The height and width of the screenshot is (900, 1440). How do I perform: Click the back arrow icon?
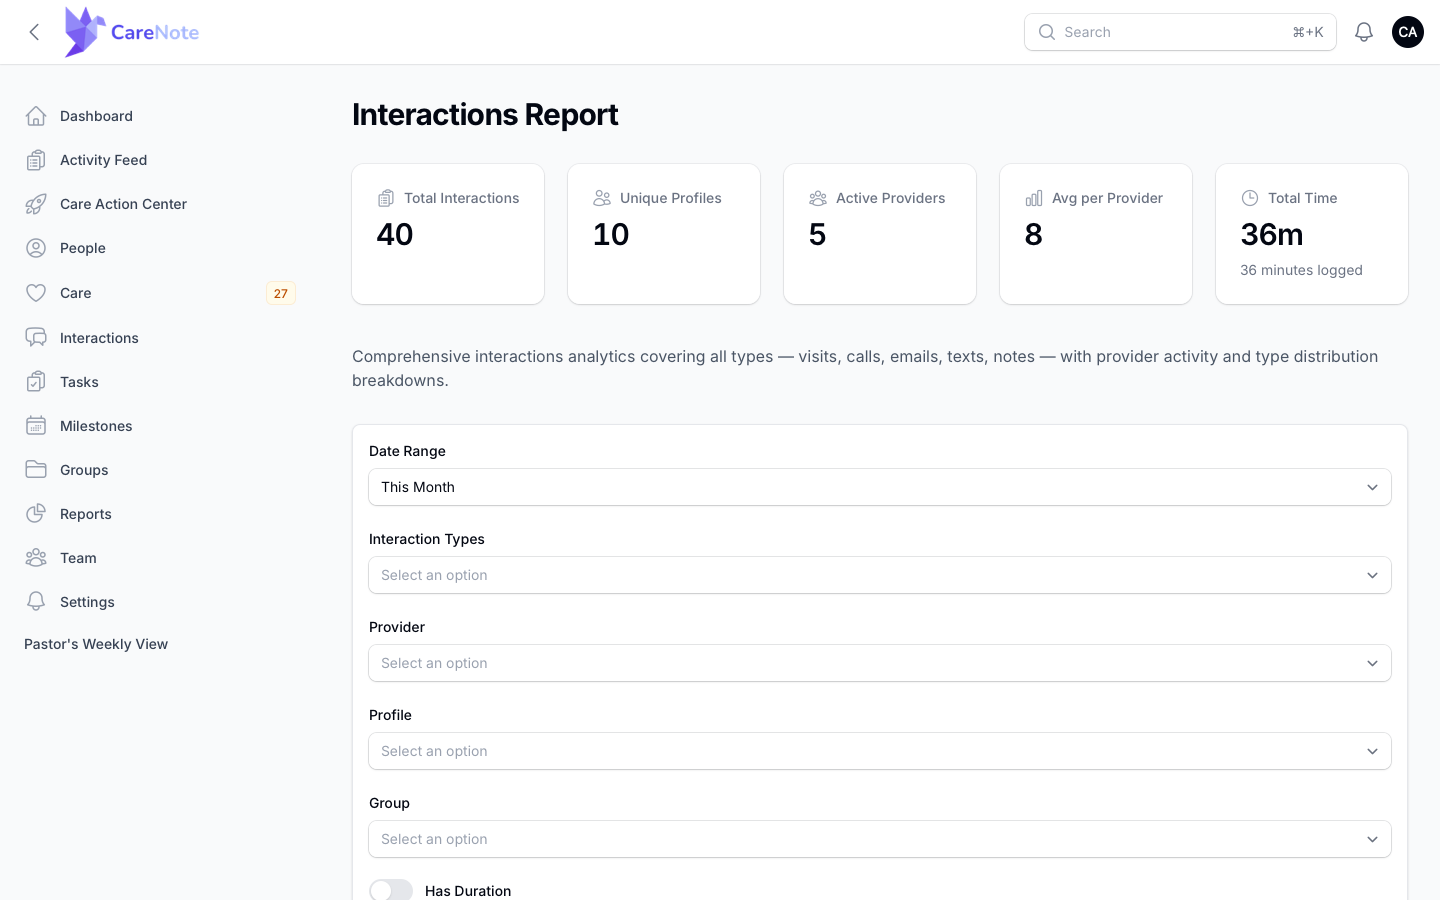point(34,32)
